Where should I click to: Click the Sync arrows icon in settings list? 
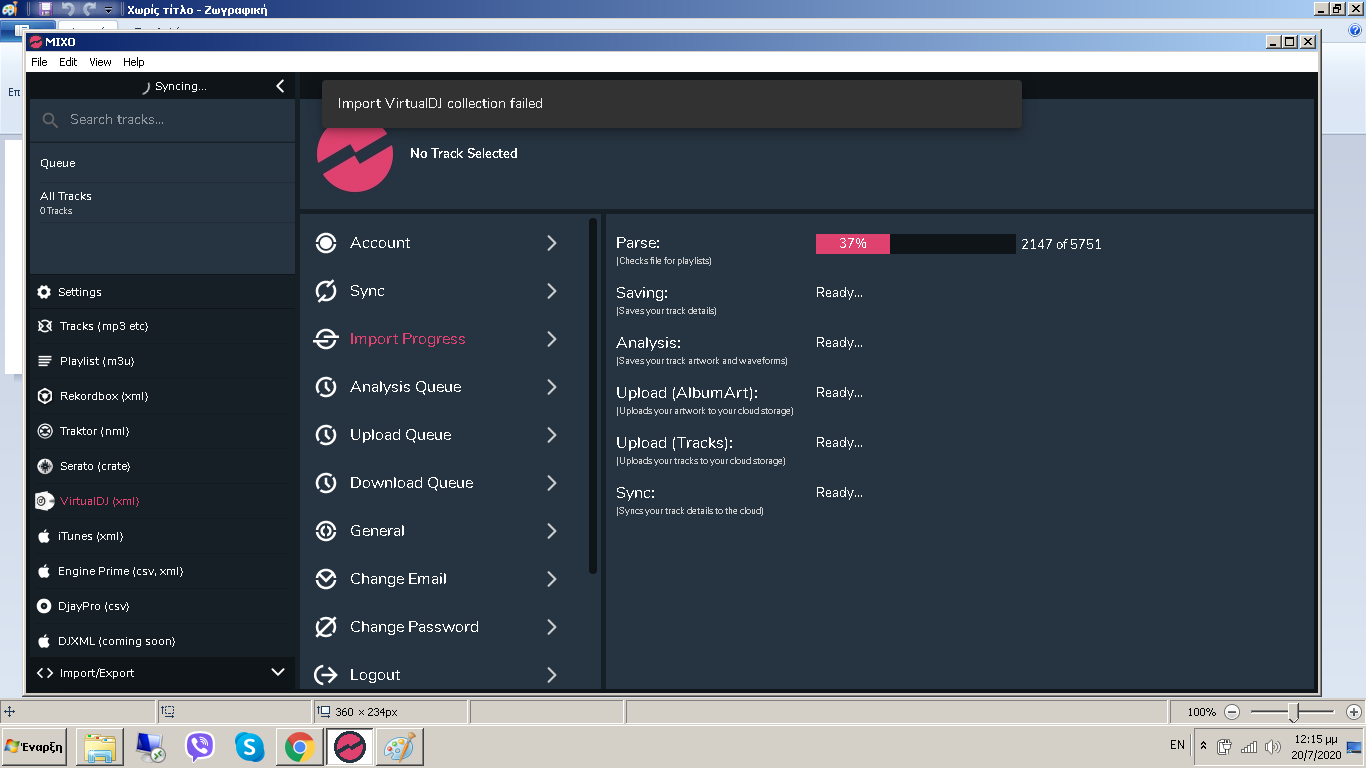tap(326, 291)
